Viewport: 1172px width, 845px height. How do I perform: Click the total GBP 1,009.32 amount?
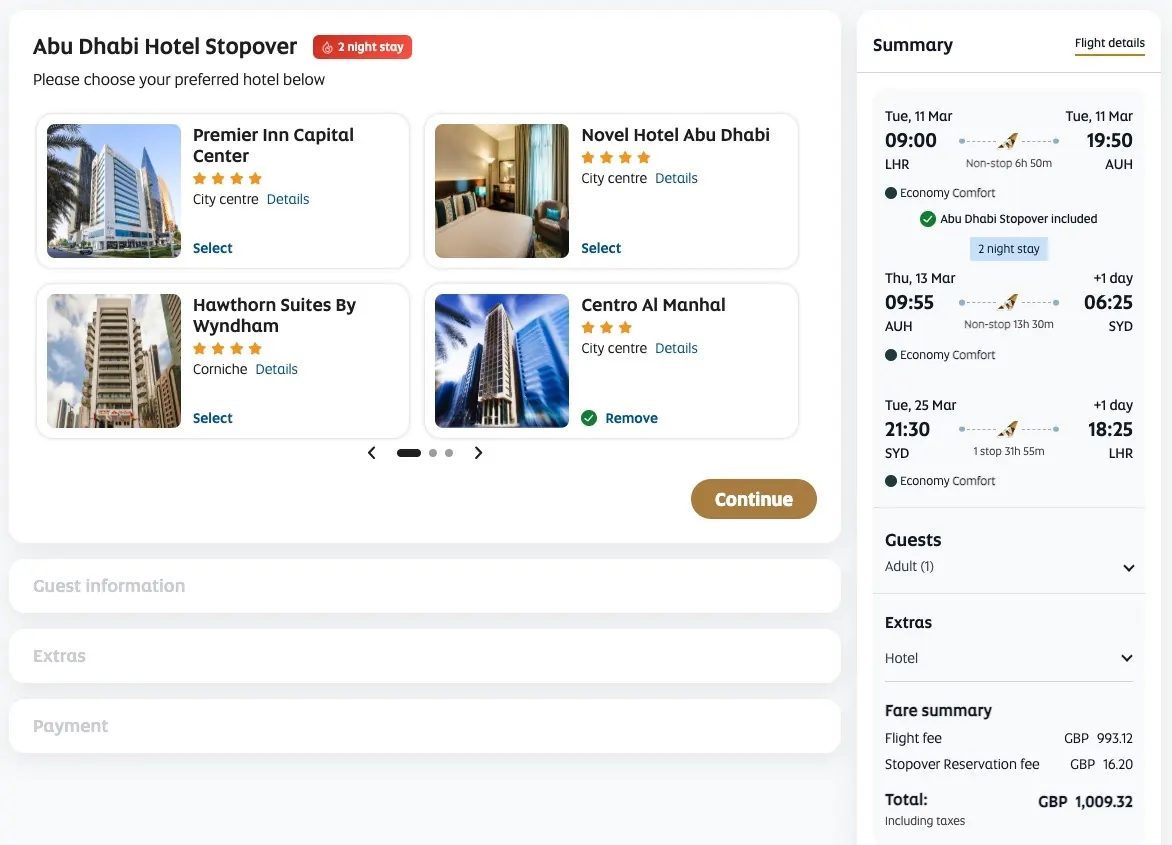pyautogui.click(x=1085, y=802)
